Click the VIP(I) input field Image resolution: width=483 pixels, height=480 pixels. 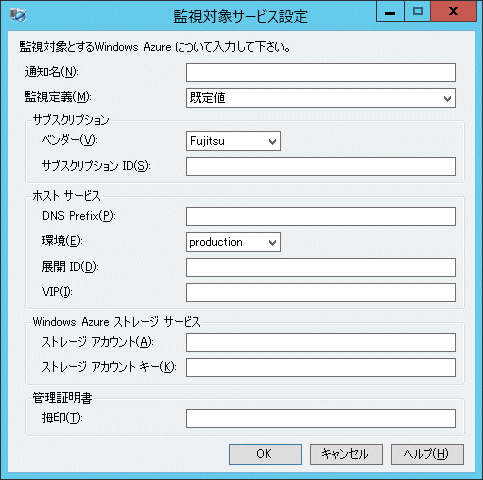[x=321, y=293]
